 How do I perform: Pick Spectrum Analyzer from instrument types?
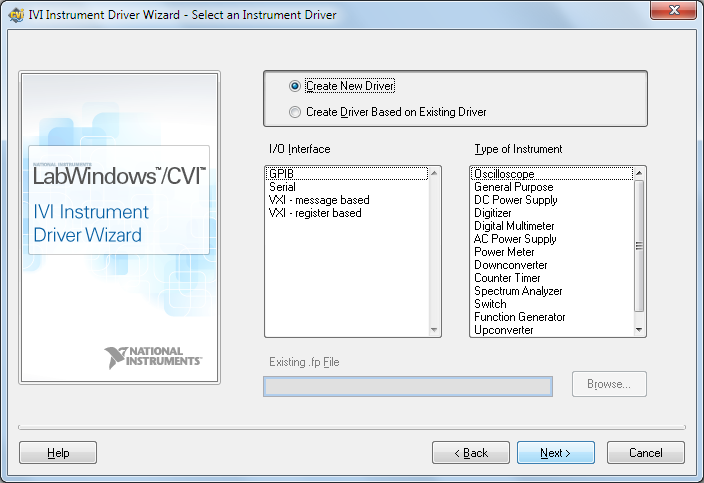point(518,291)
